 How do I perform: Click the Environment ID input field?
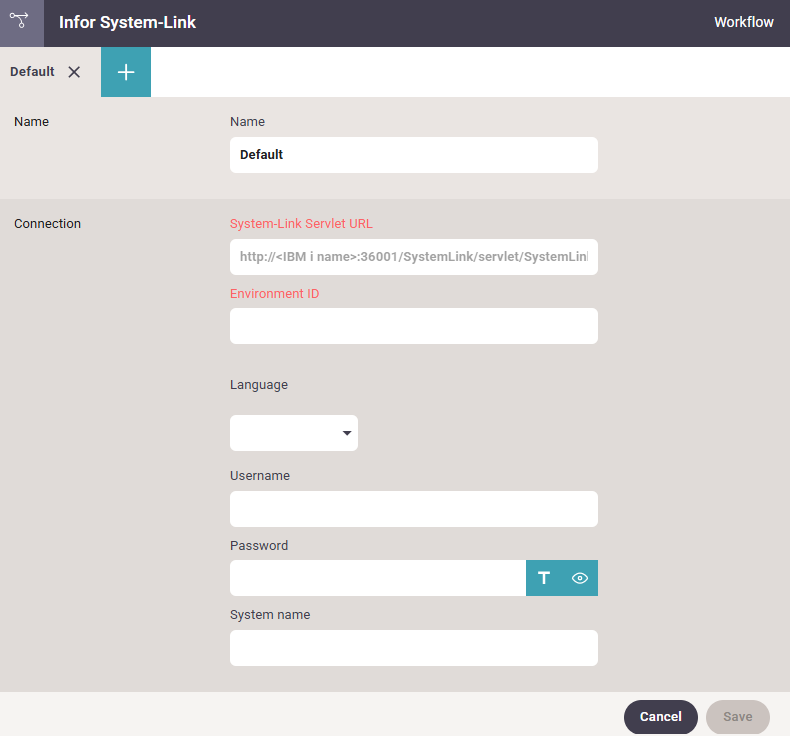[414, 326]
